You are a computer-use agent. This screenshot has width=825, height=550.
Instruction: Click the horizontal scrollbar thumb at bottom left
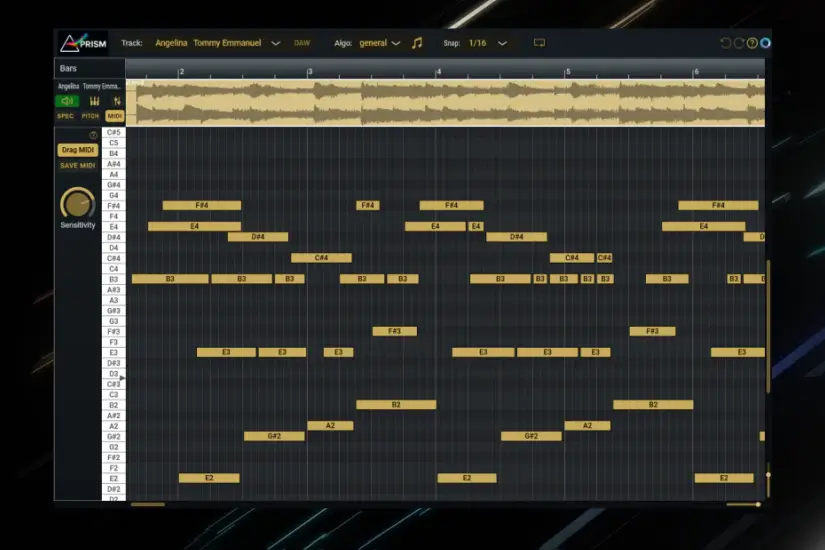coord(148,504)
